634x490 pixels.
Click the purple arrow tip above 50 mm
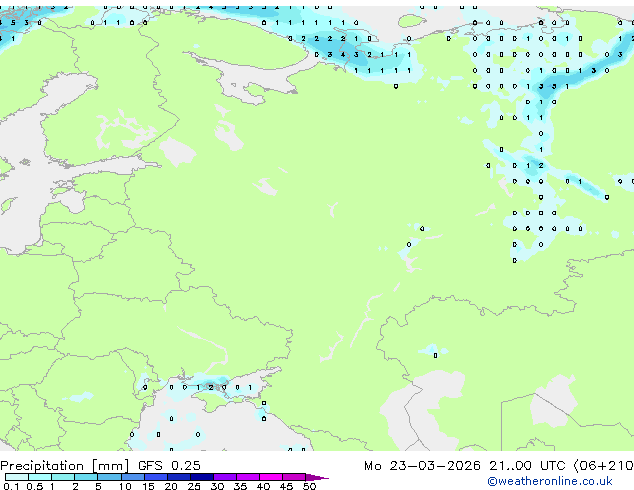click(317, 477)
